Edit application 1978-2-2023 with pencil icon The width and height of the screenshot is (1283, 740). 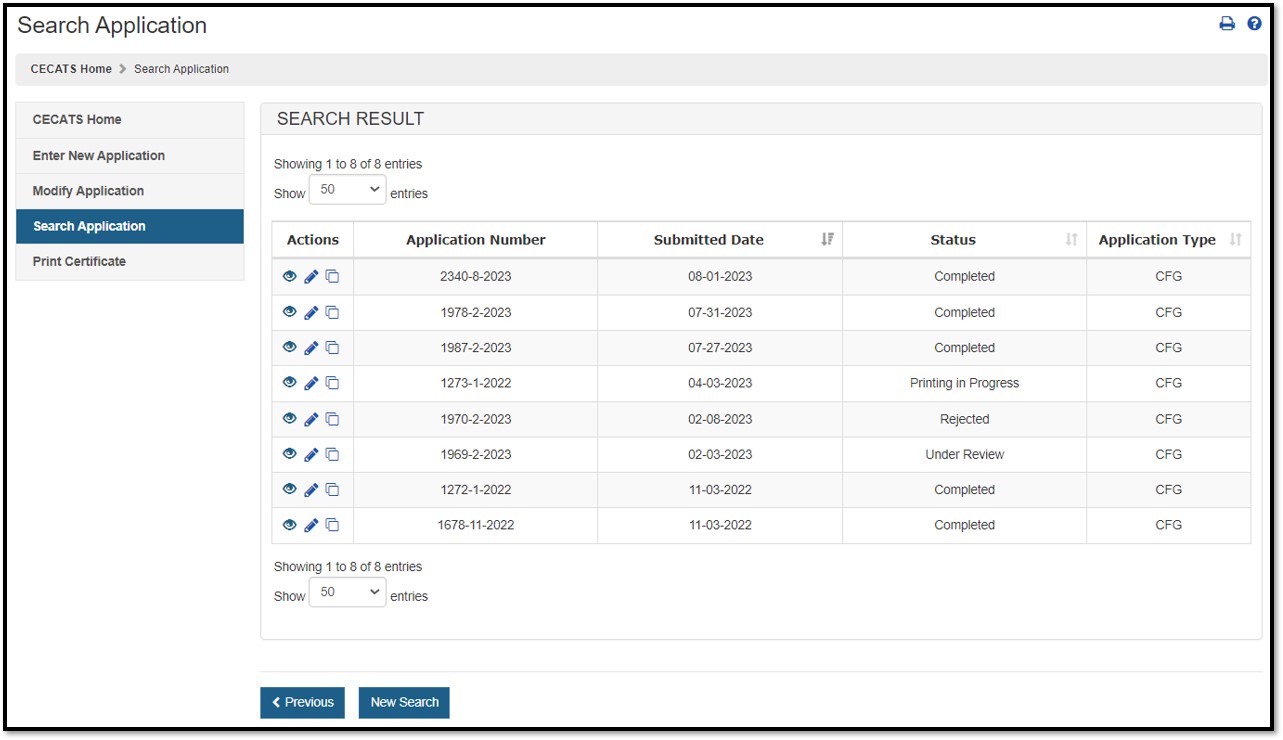311,313
